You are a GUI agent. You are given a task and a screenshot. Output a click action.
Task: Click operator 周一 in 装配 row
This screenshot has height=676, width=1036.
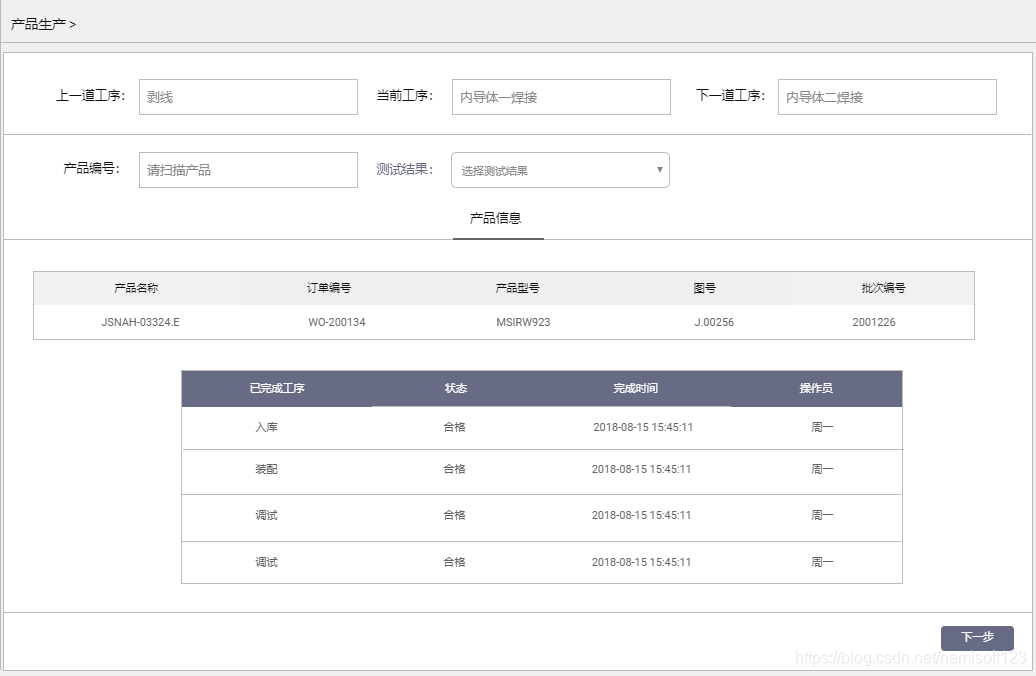tap(823, 469)
